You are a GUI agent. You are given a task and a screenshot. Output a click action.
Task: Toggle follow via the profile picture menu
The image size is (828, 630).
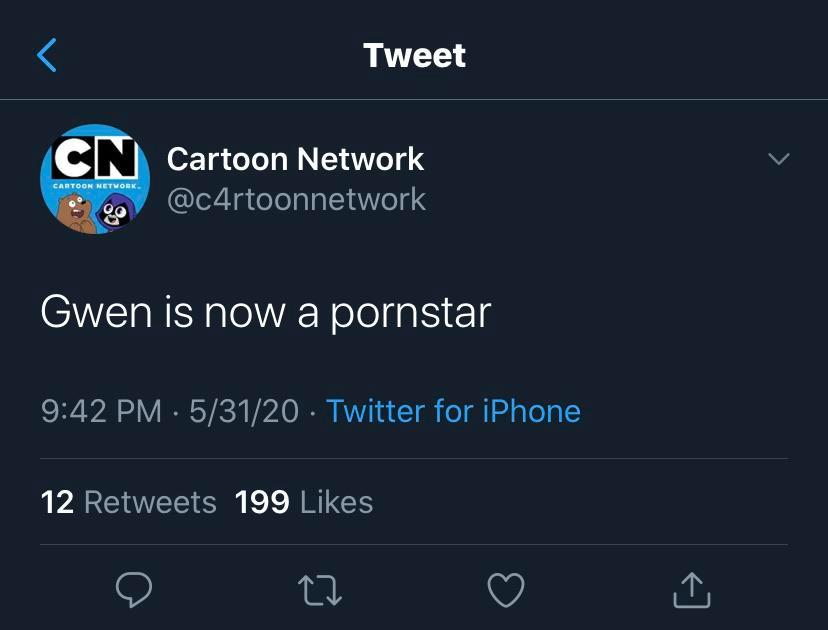coord(95,180)
